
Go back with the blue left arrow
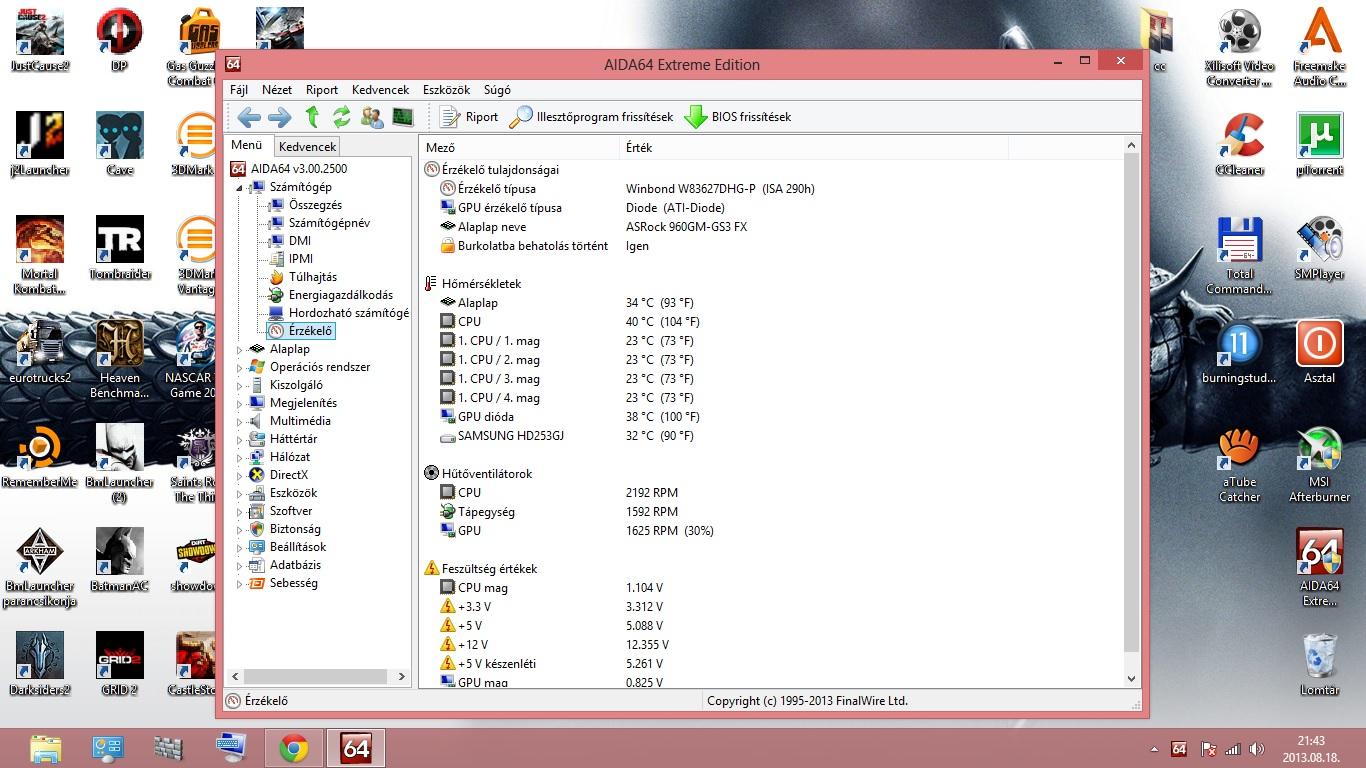(249, 117)
